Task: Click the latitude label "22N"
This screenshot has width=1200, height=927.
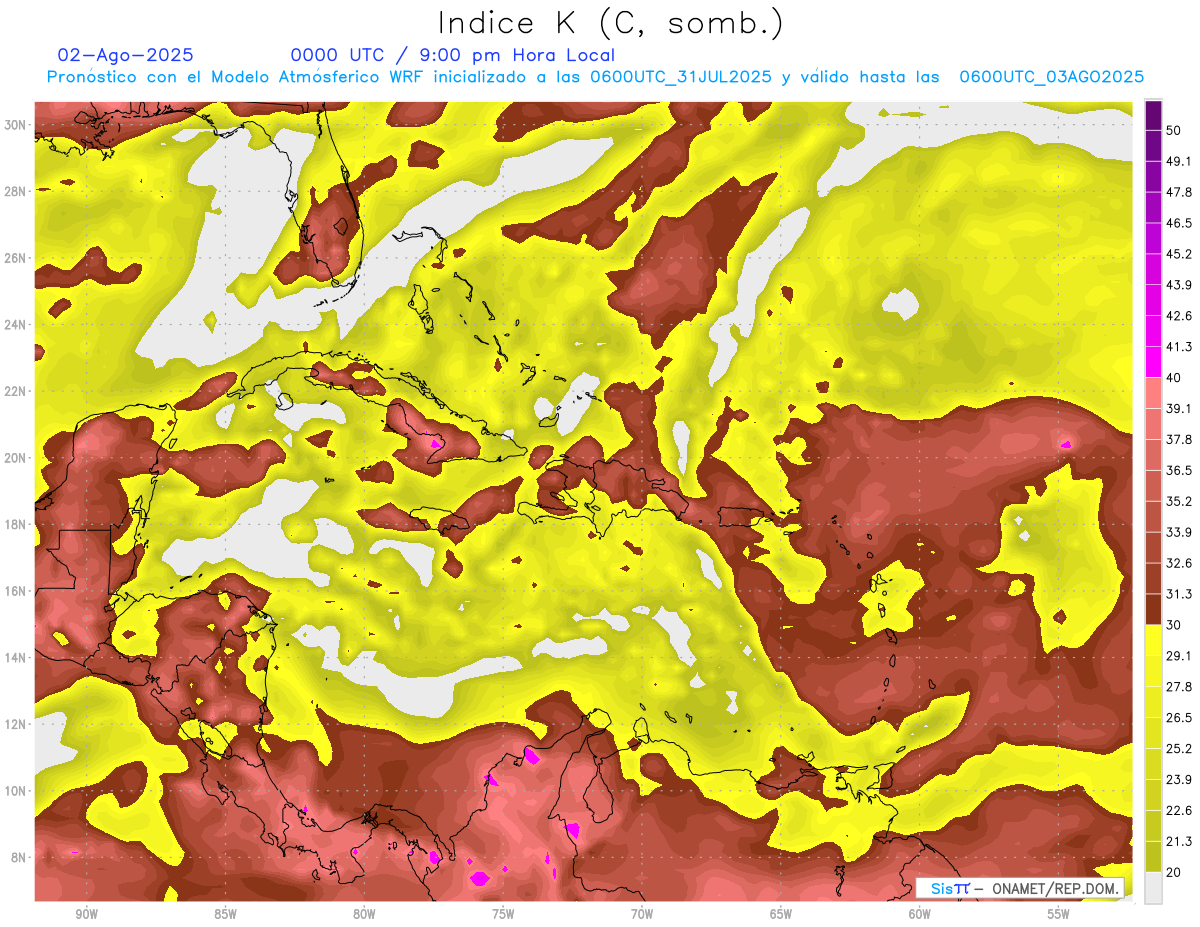Action: (x=17, y=391)
